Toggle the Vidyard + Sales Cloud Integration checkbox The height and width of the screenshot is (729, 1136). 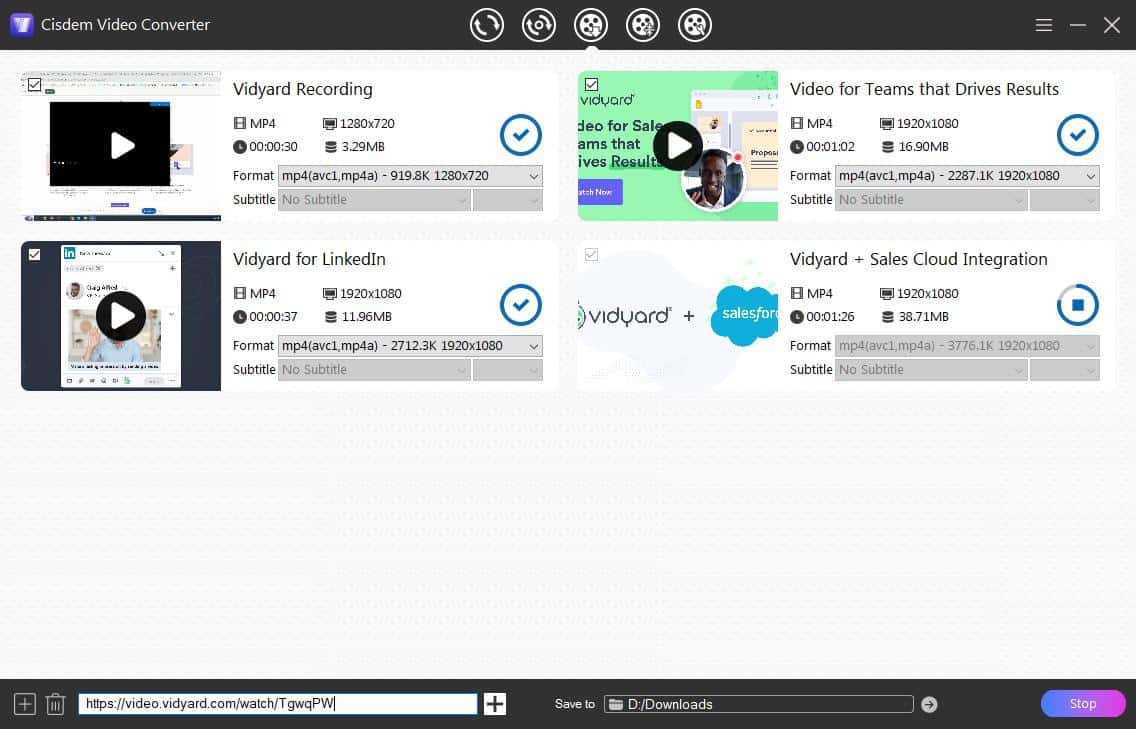coord(591,255)
